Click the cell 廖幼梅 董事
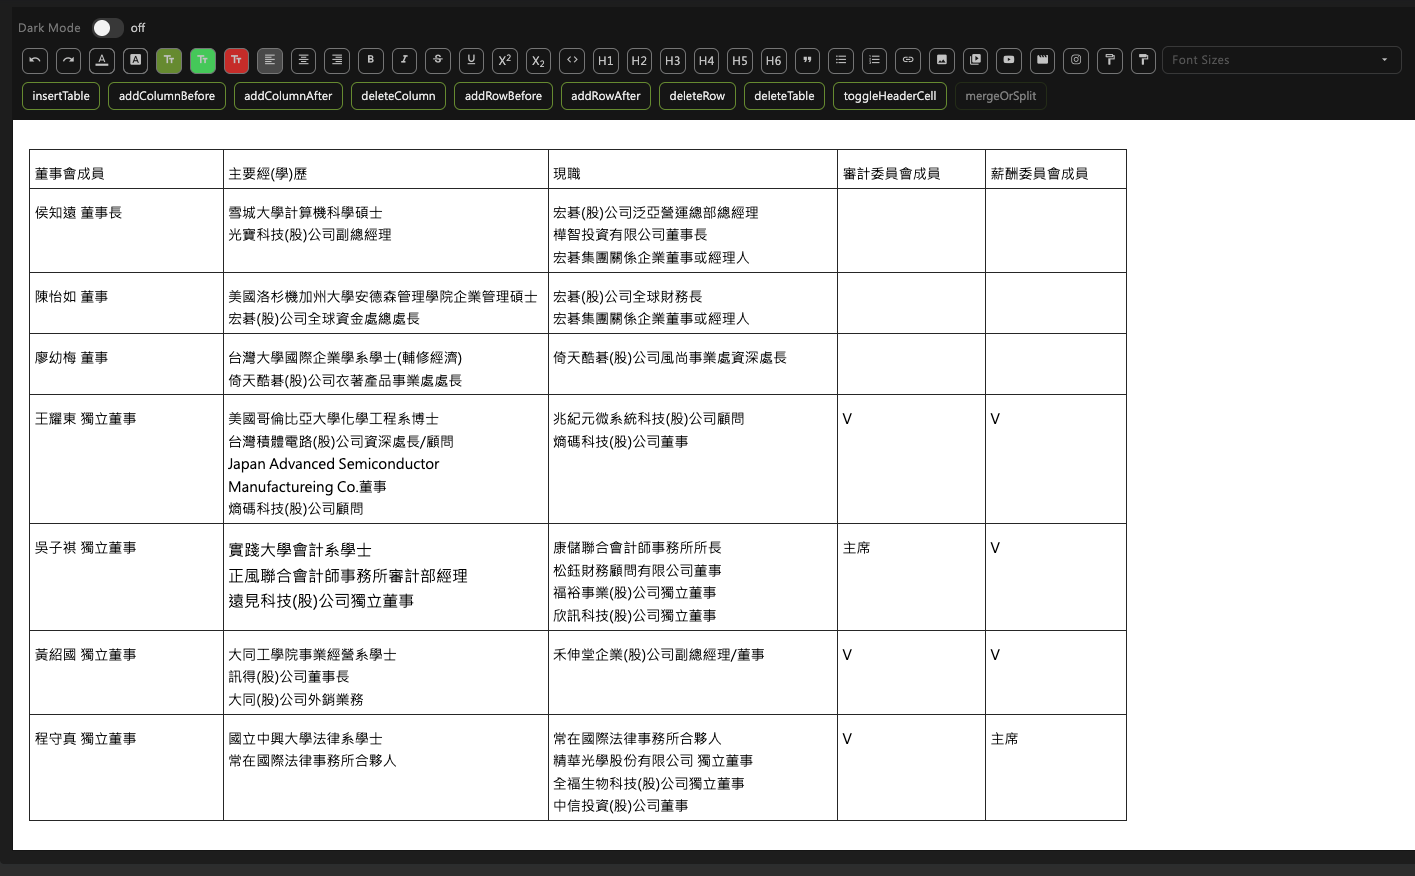The width and height of the screenshot is (1415, 876). coord(126,364)
